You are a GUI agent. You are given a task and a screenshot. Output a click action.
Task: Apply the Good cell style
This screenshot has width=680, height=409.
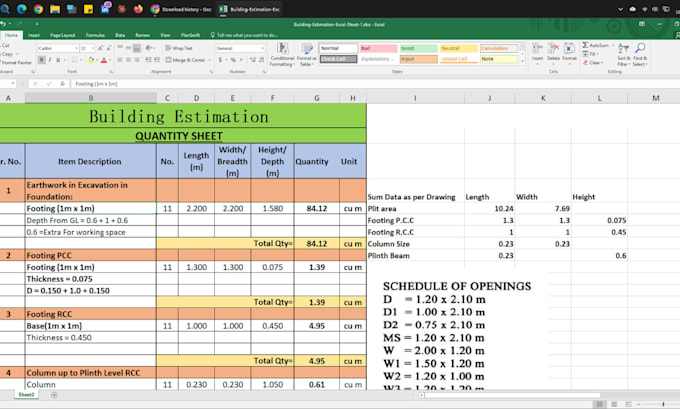(418, 48)
